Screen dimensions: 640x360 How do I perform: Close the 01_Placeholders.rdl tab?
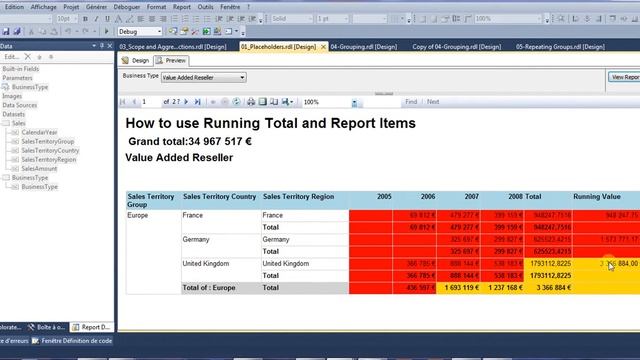pos(323,47)
